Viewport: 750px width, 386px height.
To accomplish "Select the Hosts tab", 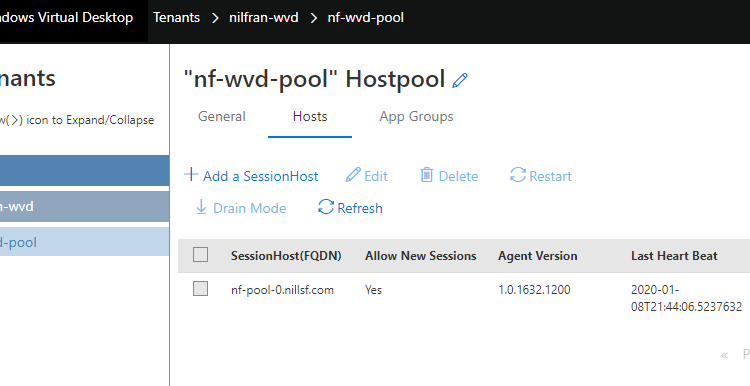I will (x=310, y=117).
